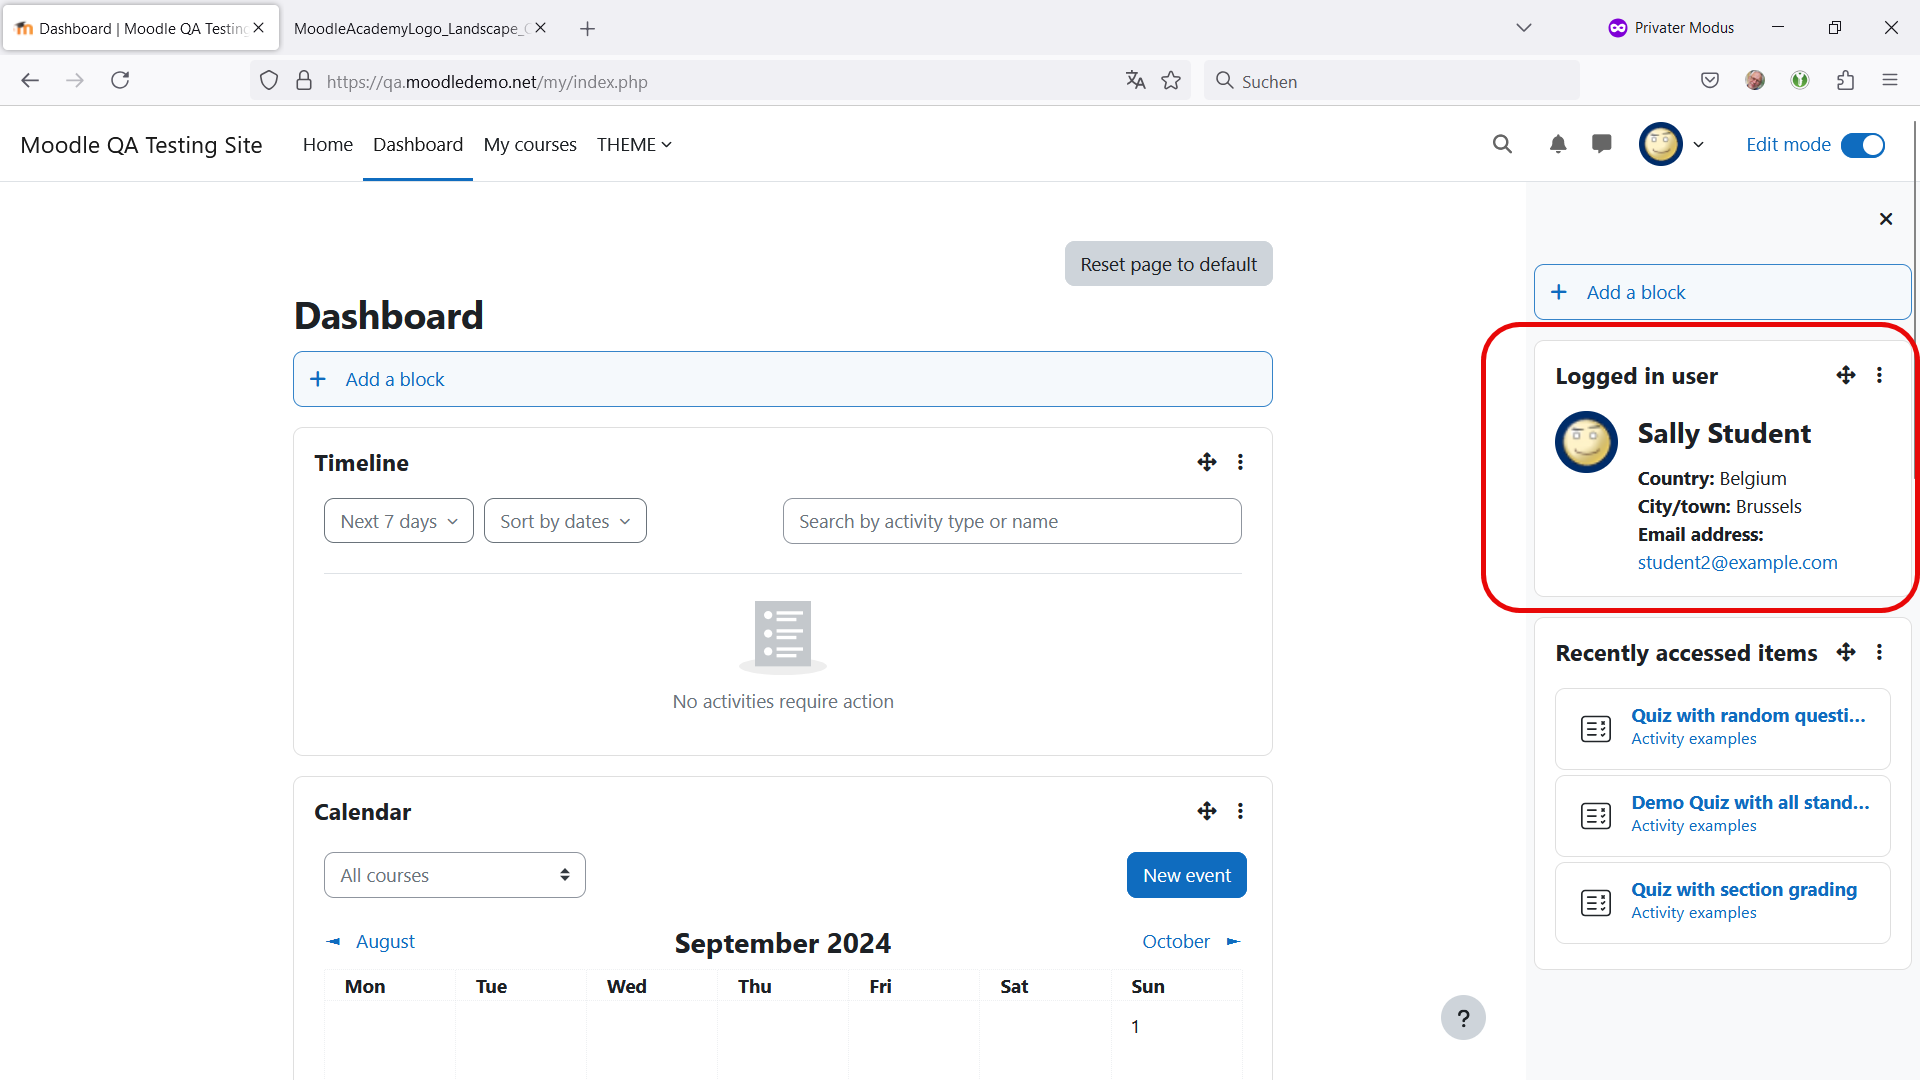Open Quiz with section grading link
This screenshot has width=1920, height=1080.
pyautogui.click(x=1744, y=889)
